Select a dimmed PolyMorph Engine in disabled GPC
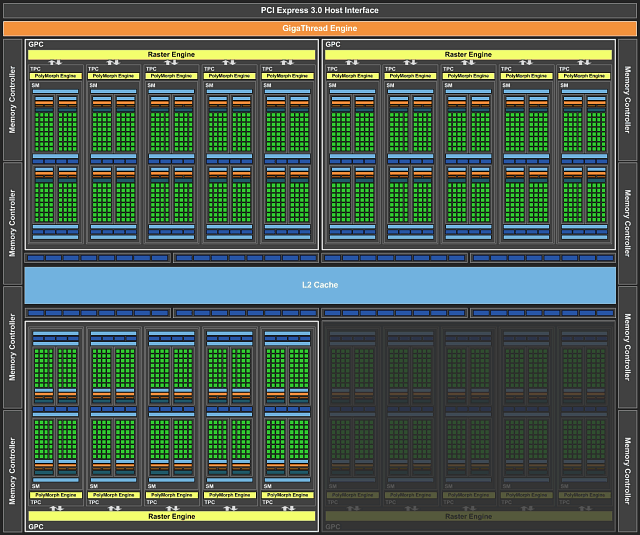 click(x=352, y=495)
